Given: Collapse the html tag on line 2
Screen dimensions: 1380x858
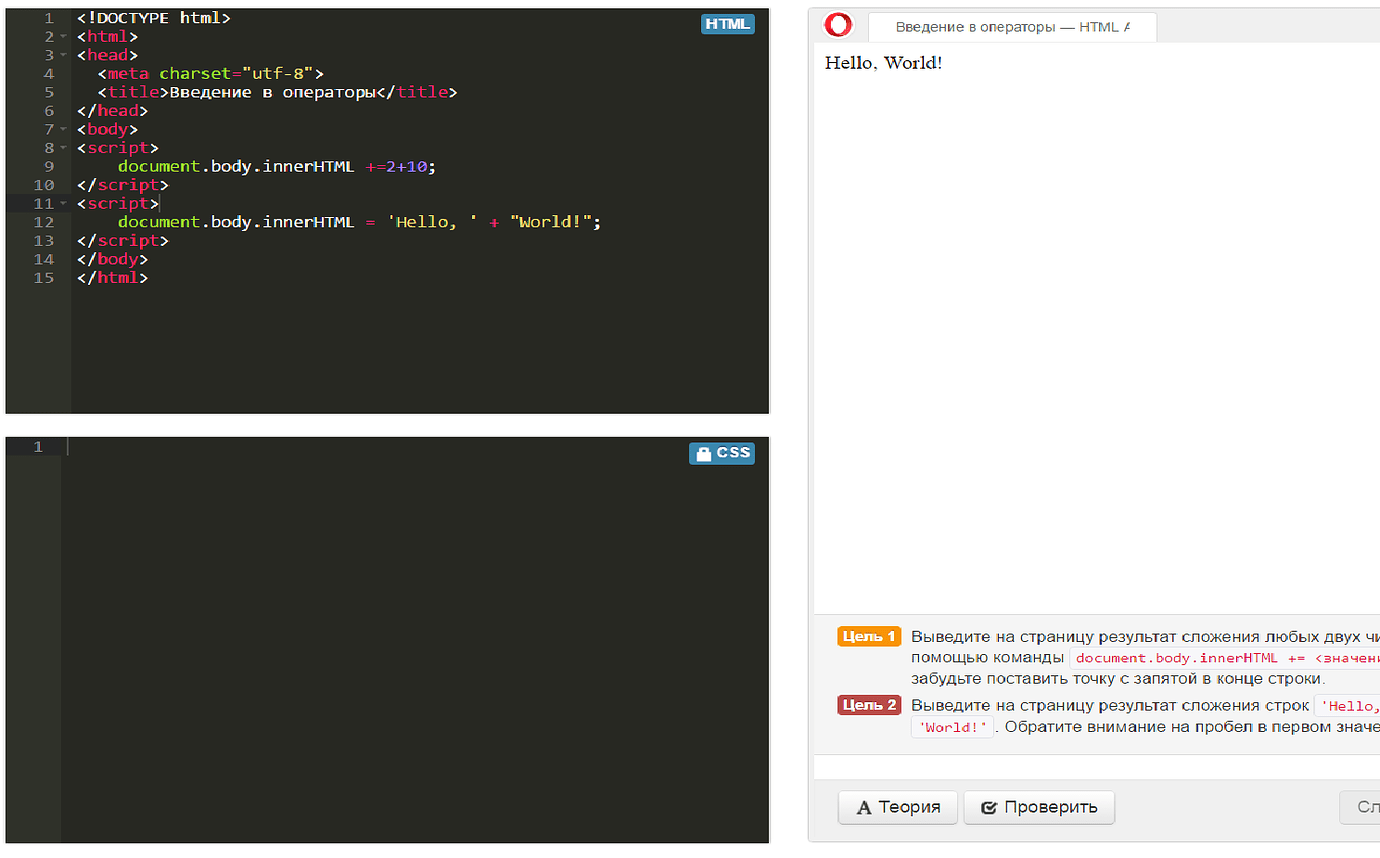Looking at the screenshot, I should pos(63,37).
